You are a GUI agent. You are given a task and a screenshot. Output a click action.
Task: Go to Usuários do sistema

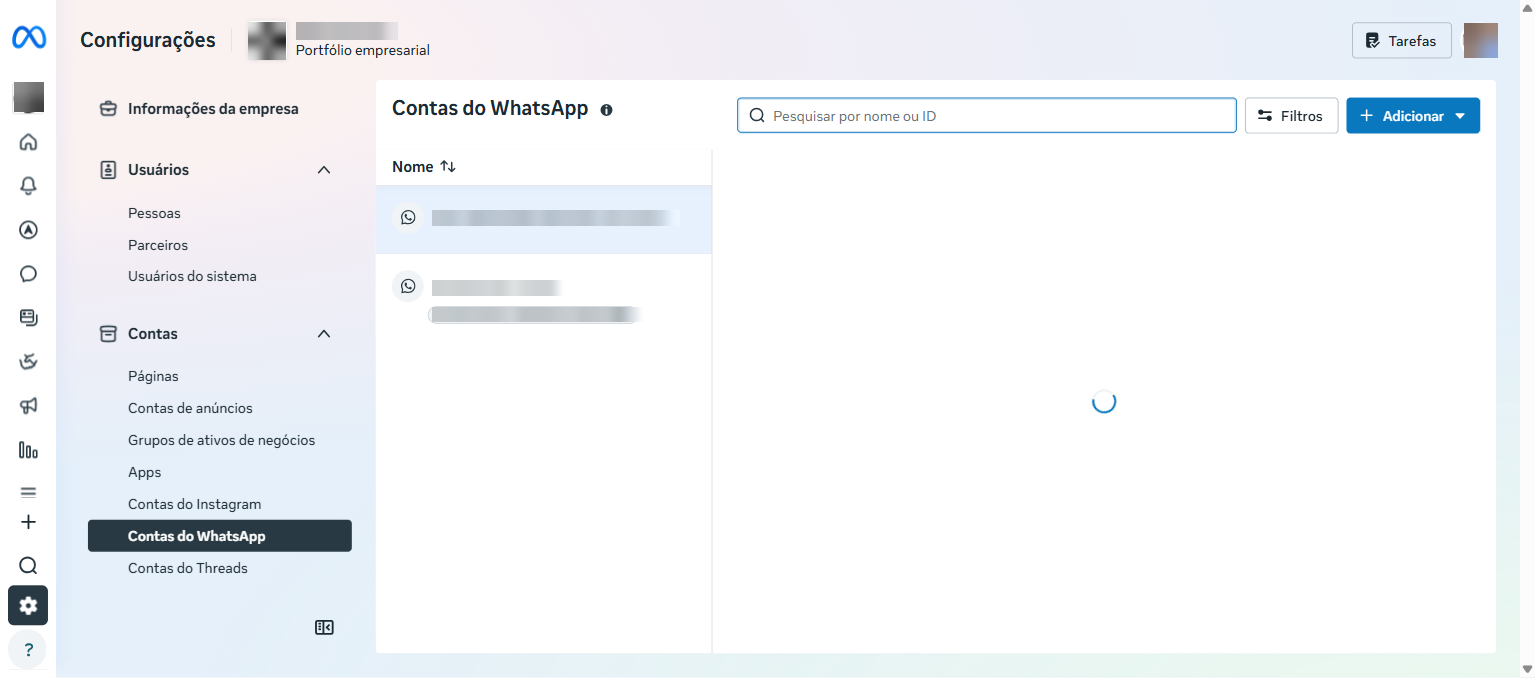tap(192, 276)
